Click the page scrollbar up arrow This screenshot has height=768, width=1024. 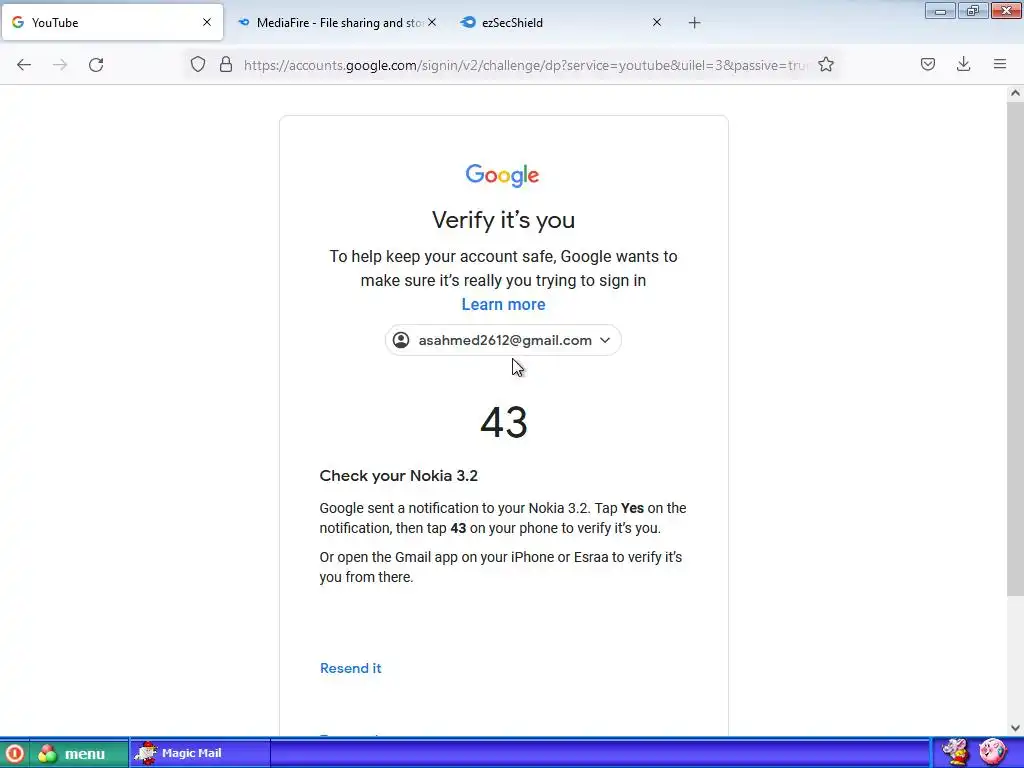point(1015,93)
